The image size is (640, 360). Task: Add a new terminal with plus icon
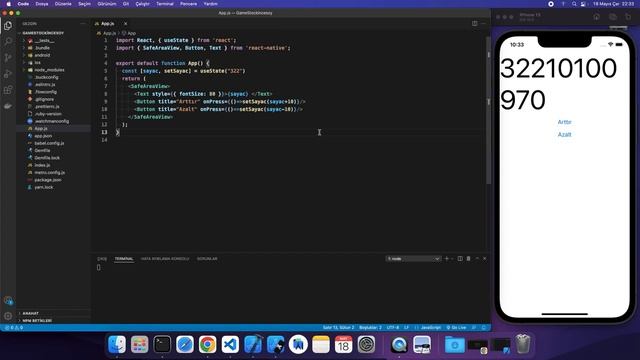(446, 258)
